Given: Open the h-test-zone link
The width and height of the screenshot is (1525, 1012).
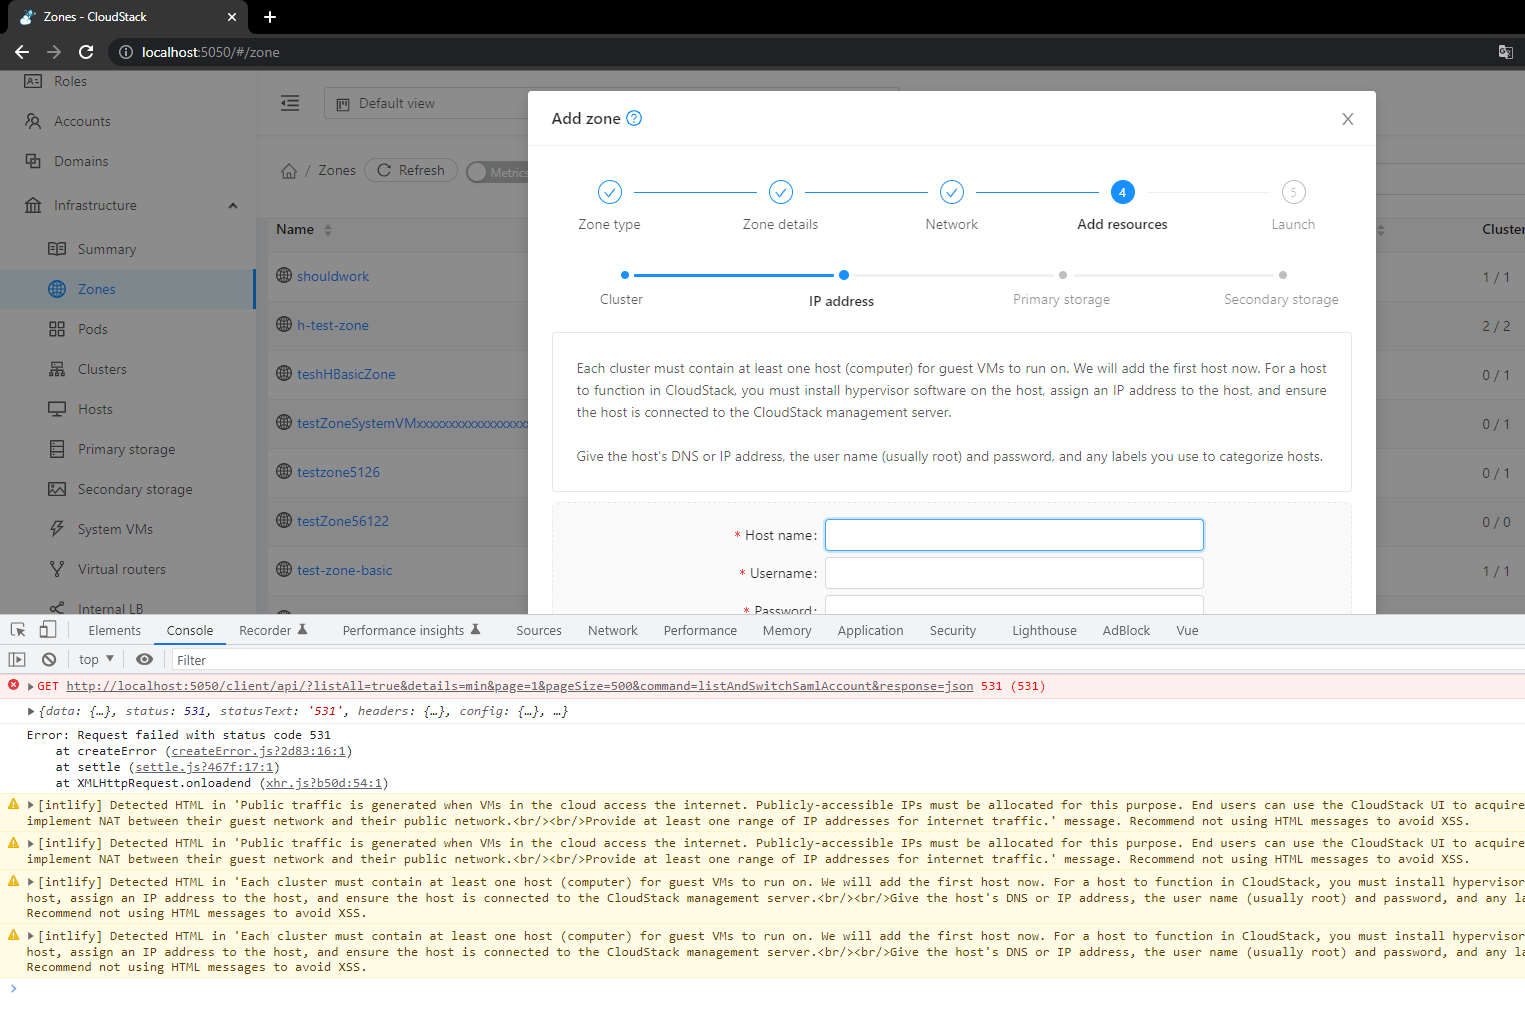Looking at the screenshot, I should coord(333,325).
